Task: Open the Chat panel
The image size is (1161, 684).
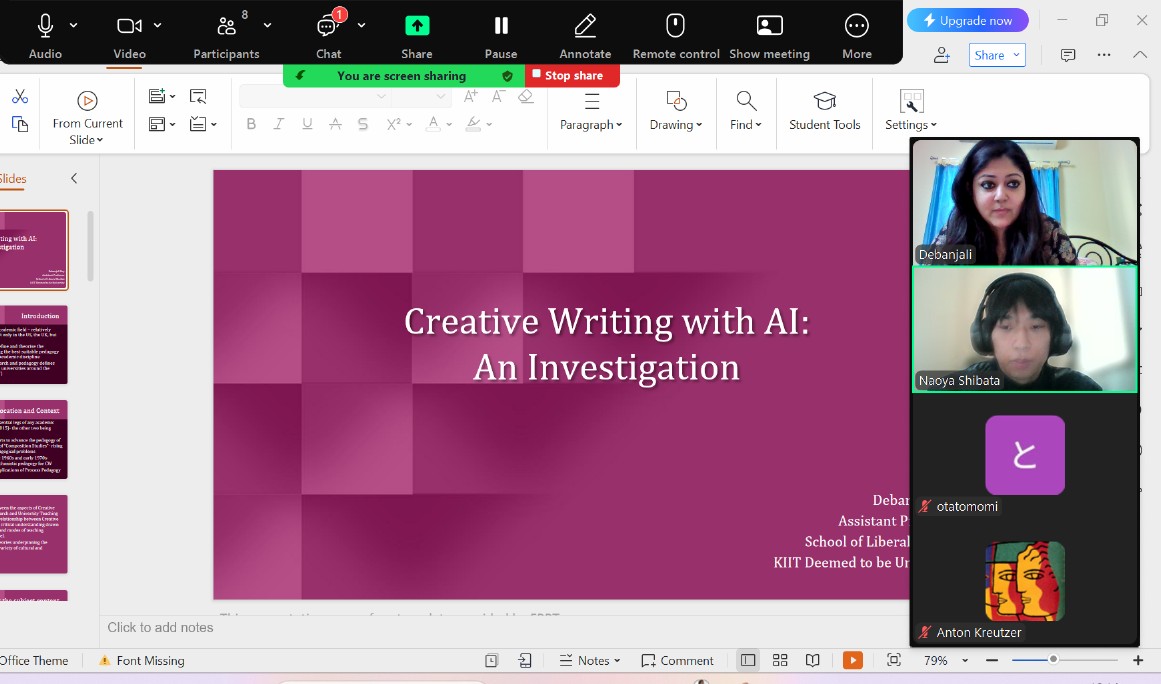Action: pyautogui.click(x=328, y=26)
